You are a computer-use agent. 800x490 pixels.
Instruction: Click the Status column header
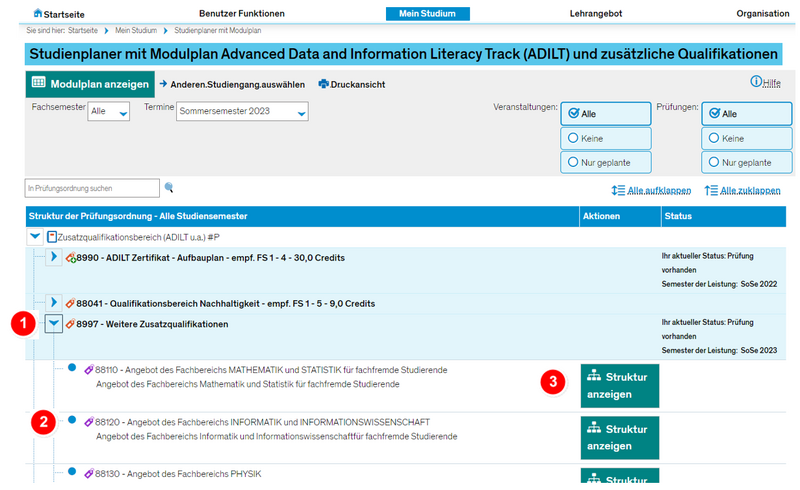click(723, 216)
